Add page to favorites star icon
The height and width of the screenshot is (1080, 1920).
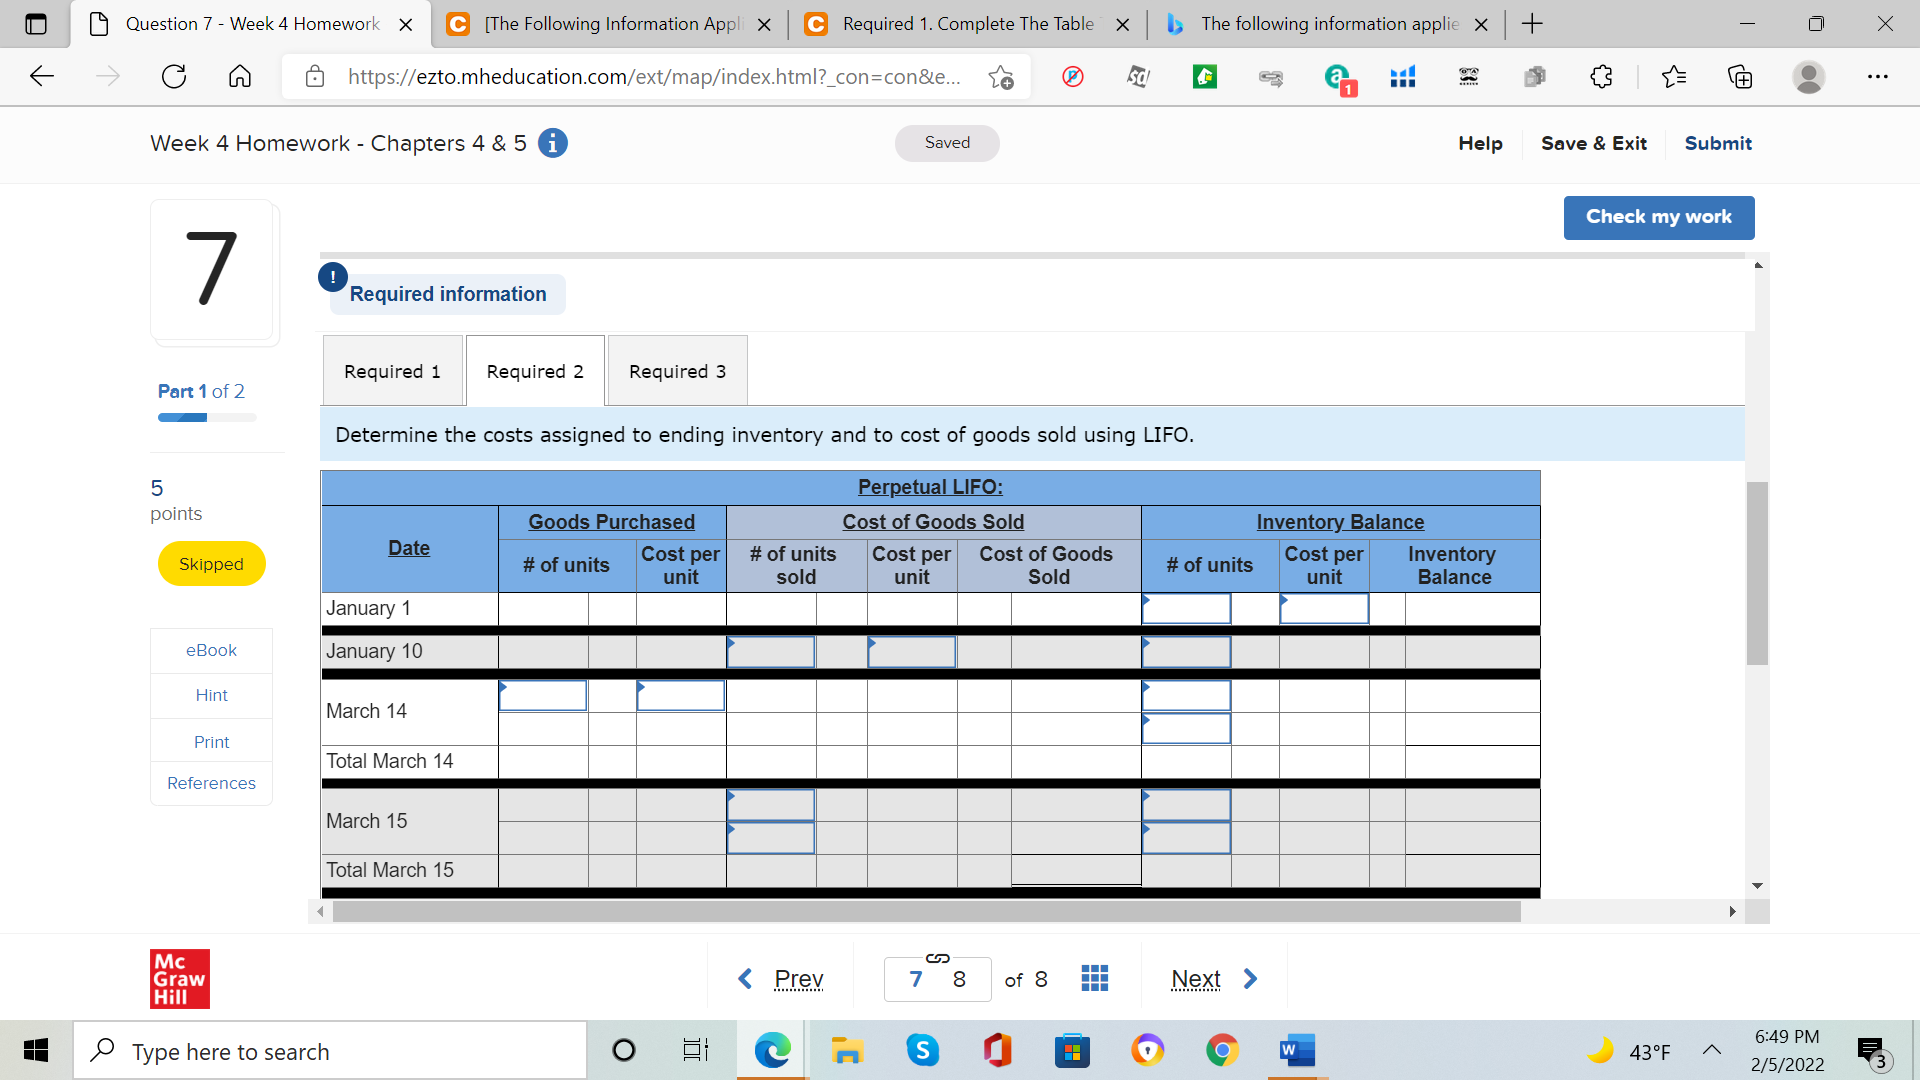click(1000, 76)
